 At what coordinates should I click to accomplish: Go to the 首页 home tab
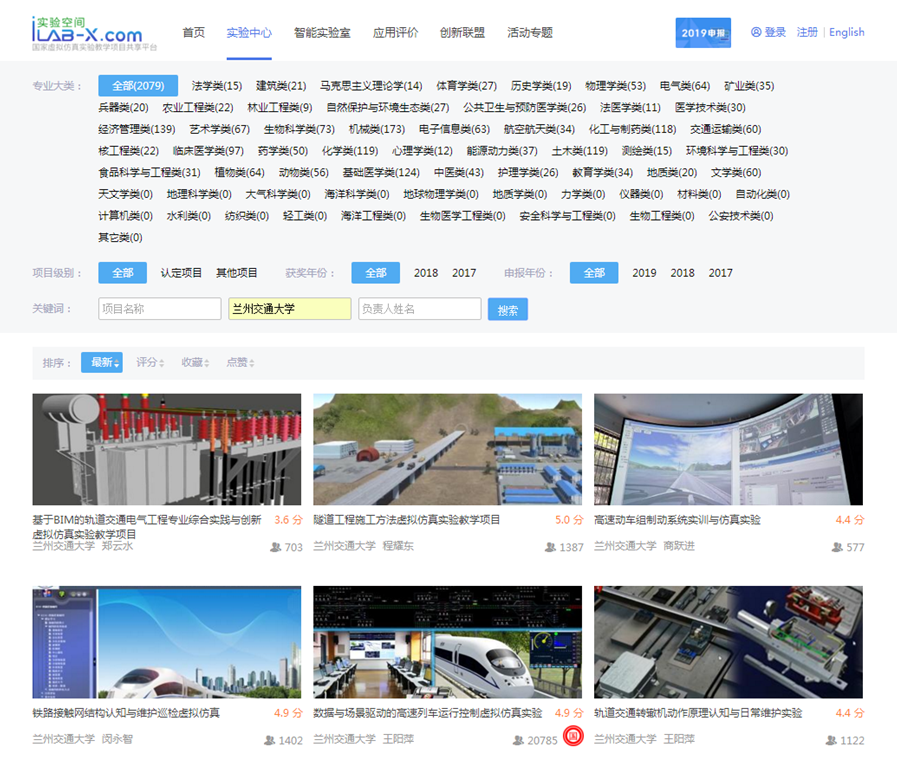pos(193,32)
